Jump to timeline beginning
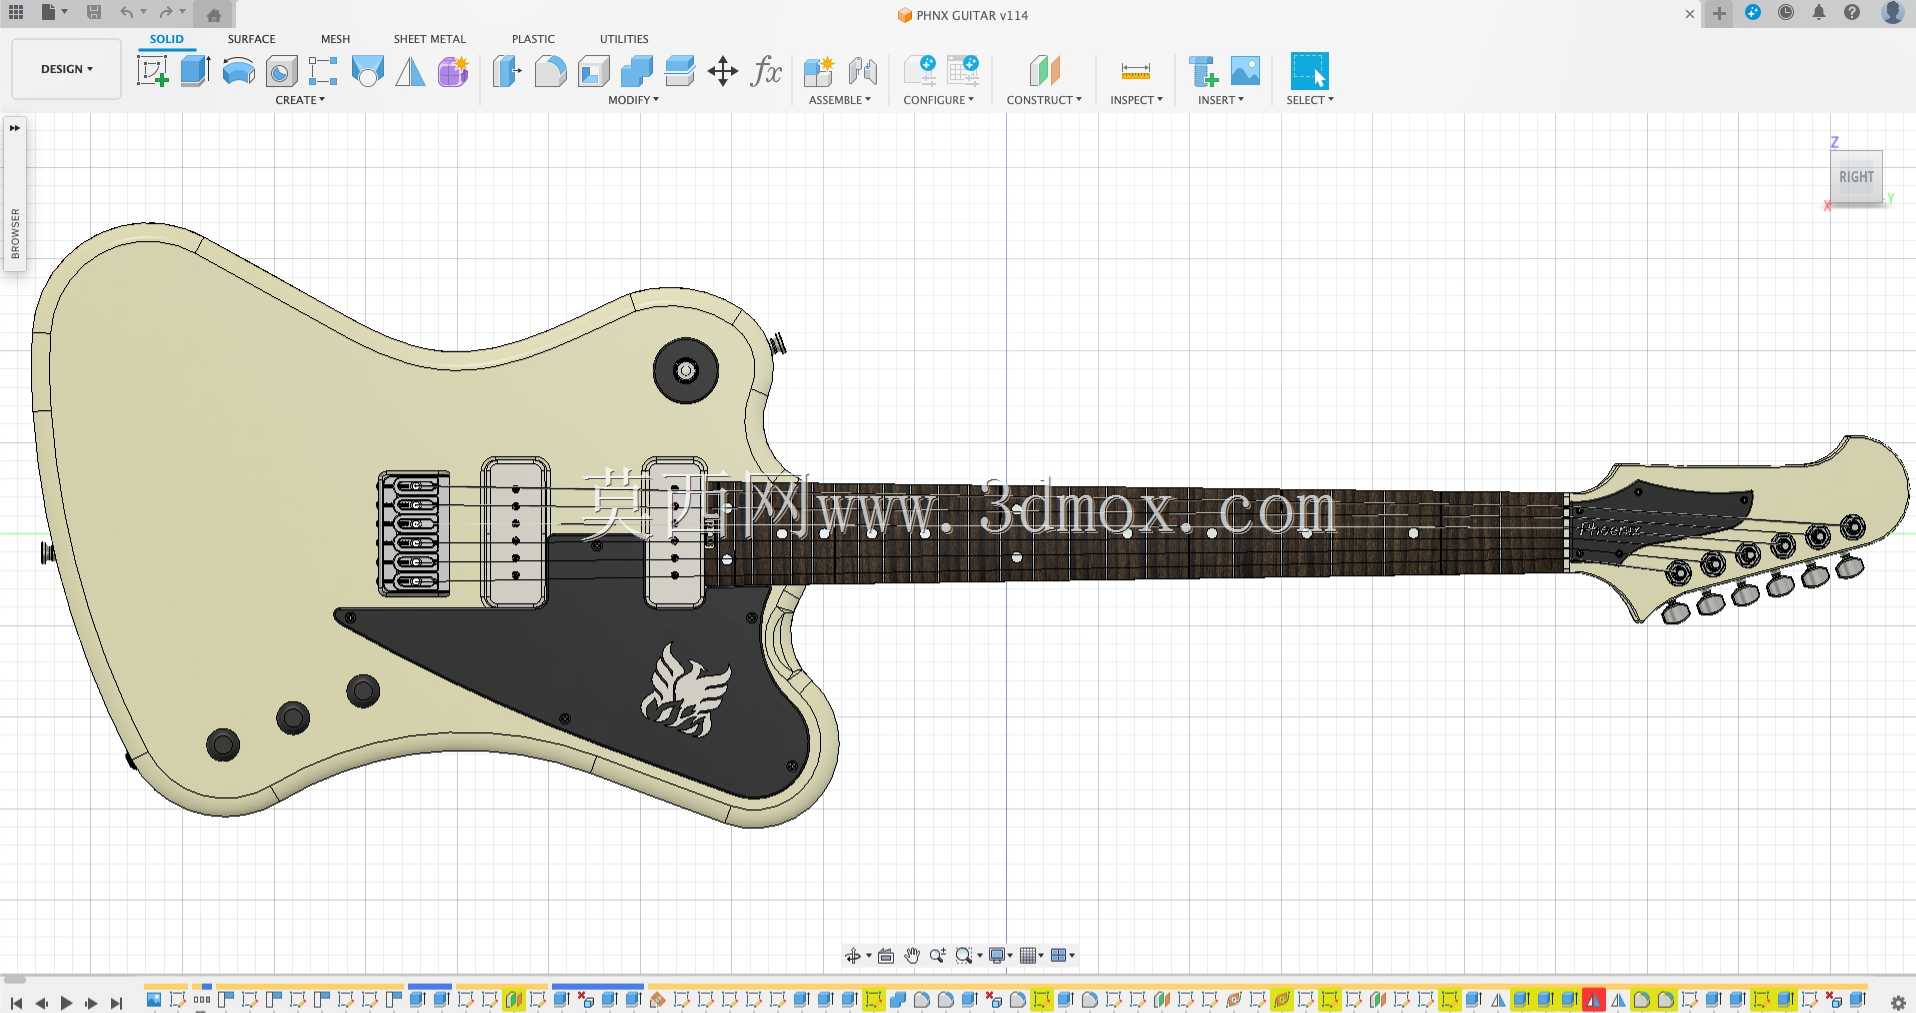Image resolution: width=1916 pixels, height=1013 pixels. [x=16, y=1003]
